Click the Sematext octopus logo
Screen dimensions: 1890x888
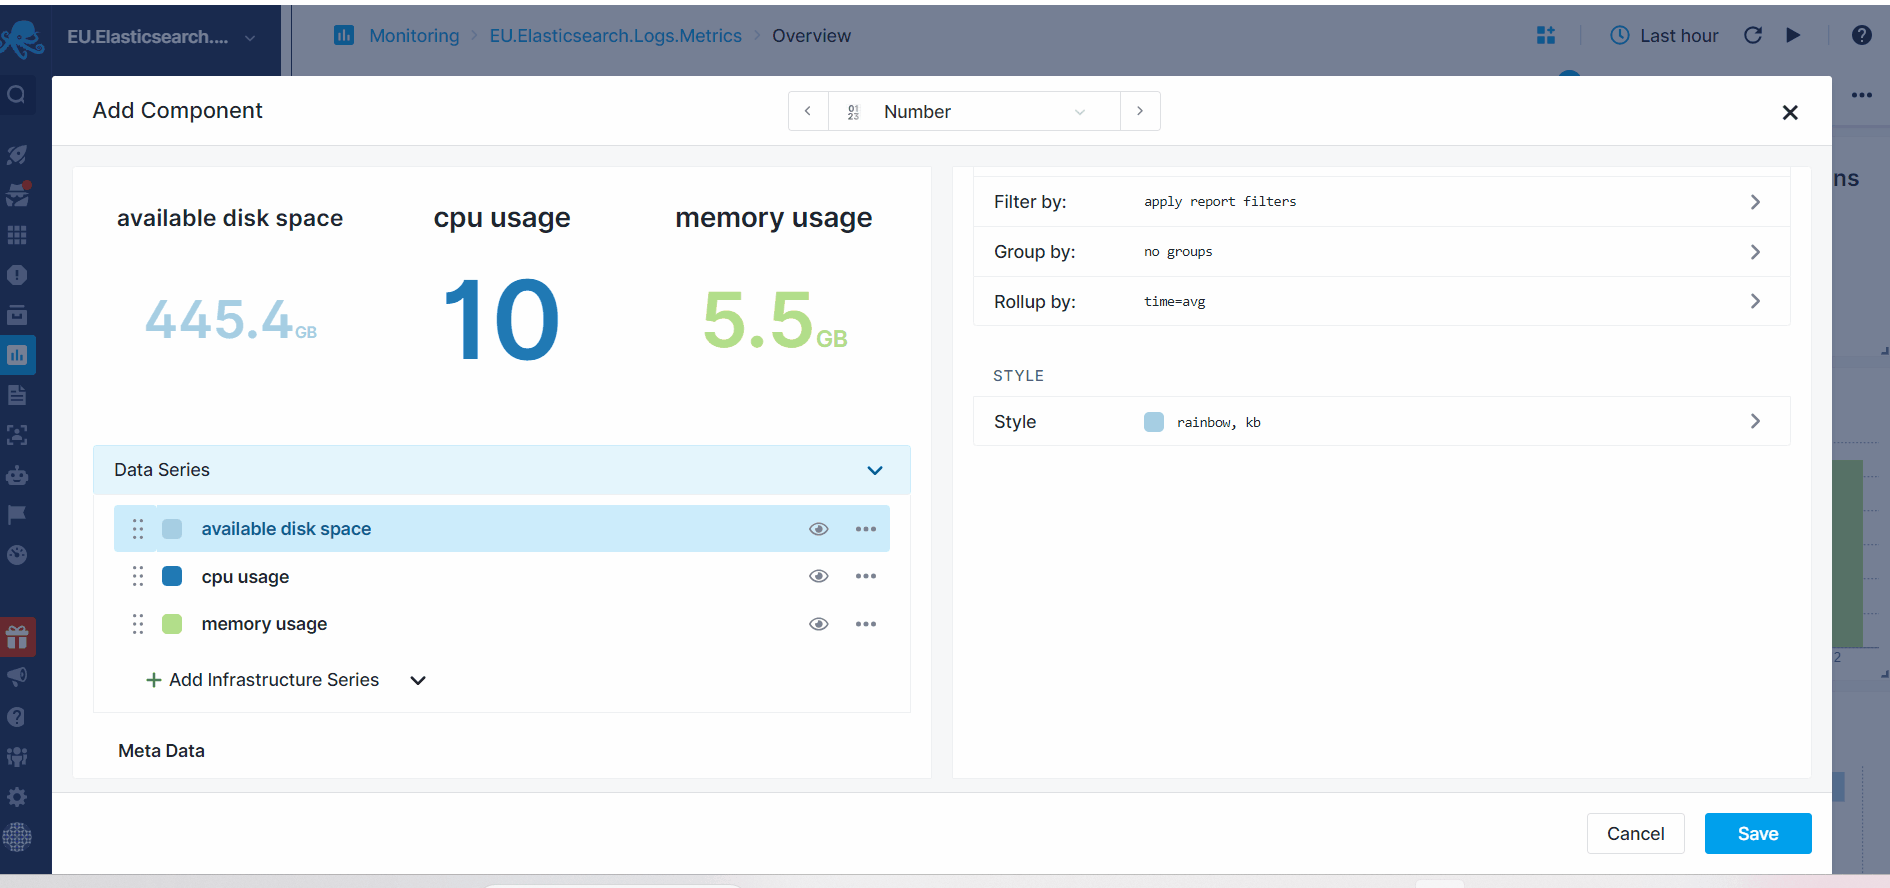pyautogui.click(x=22, y=38)
